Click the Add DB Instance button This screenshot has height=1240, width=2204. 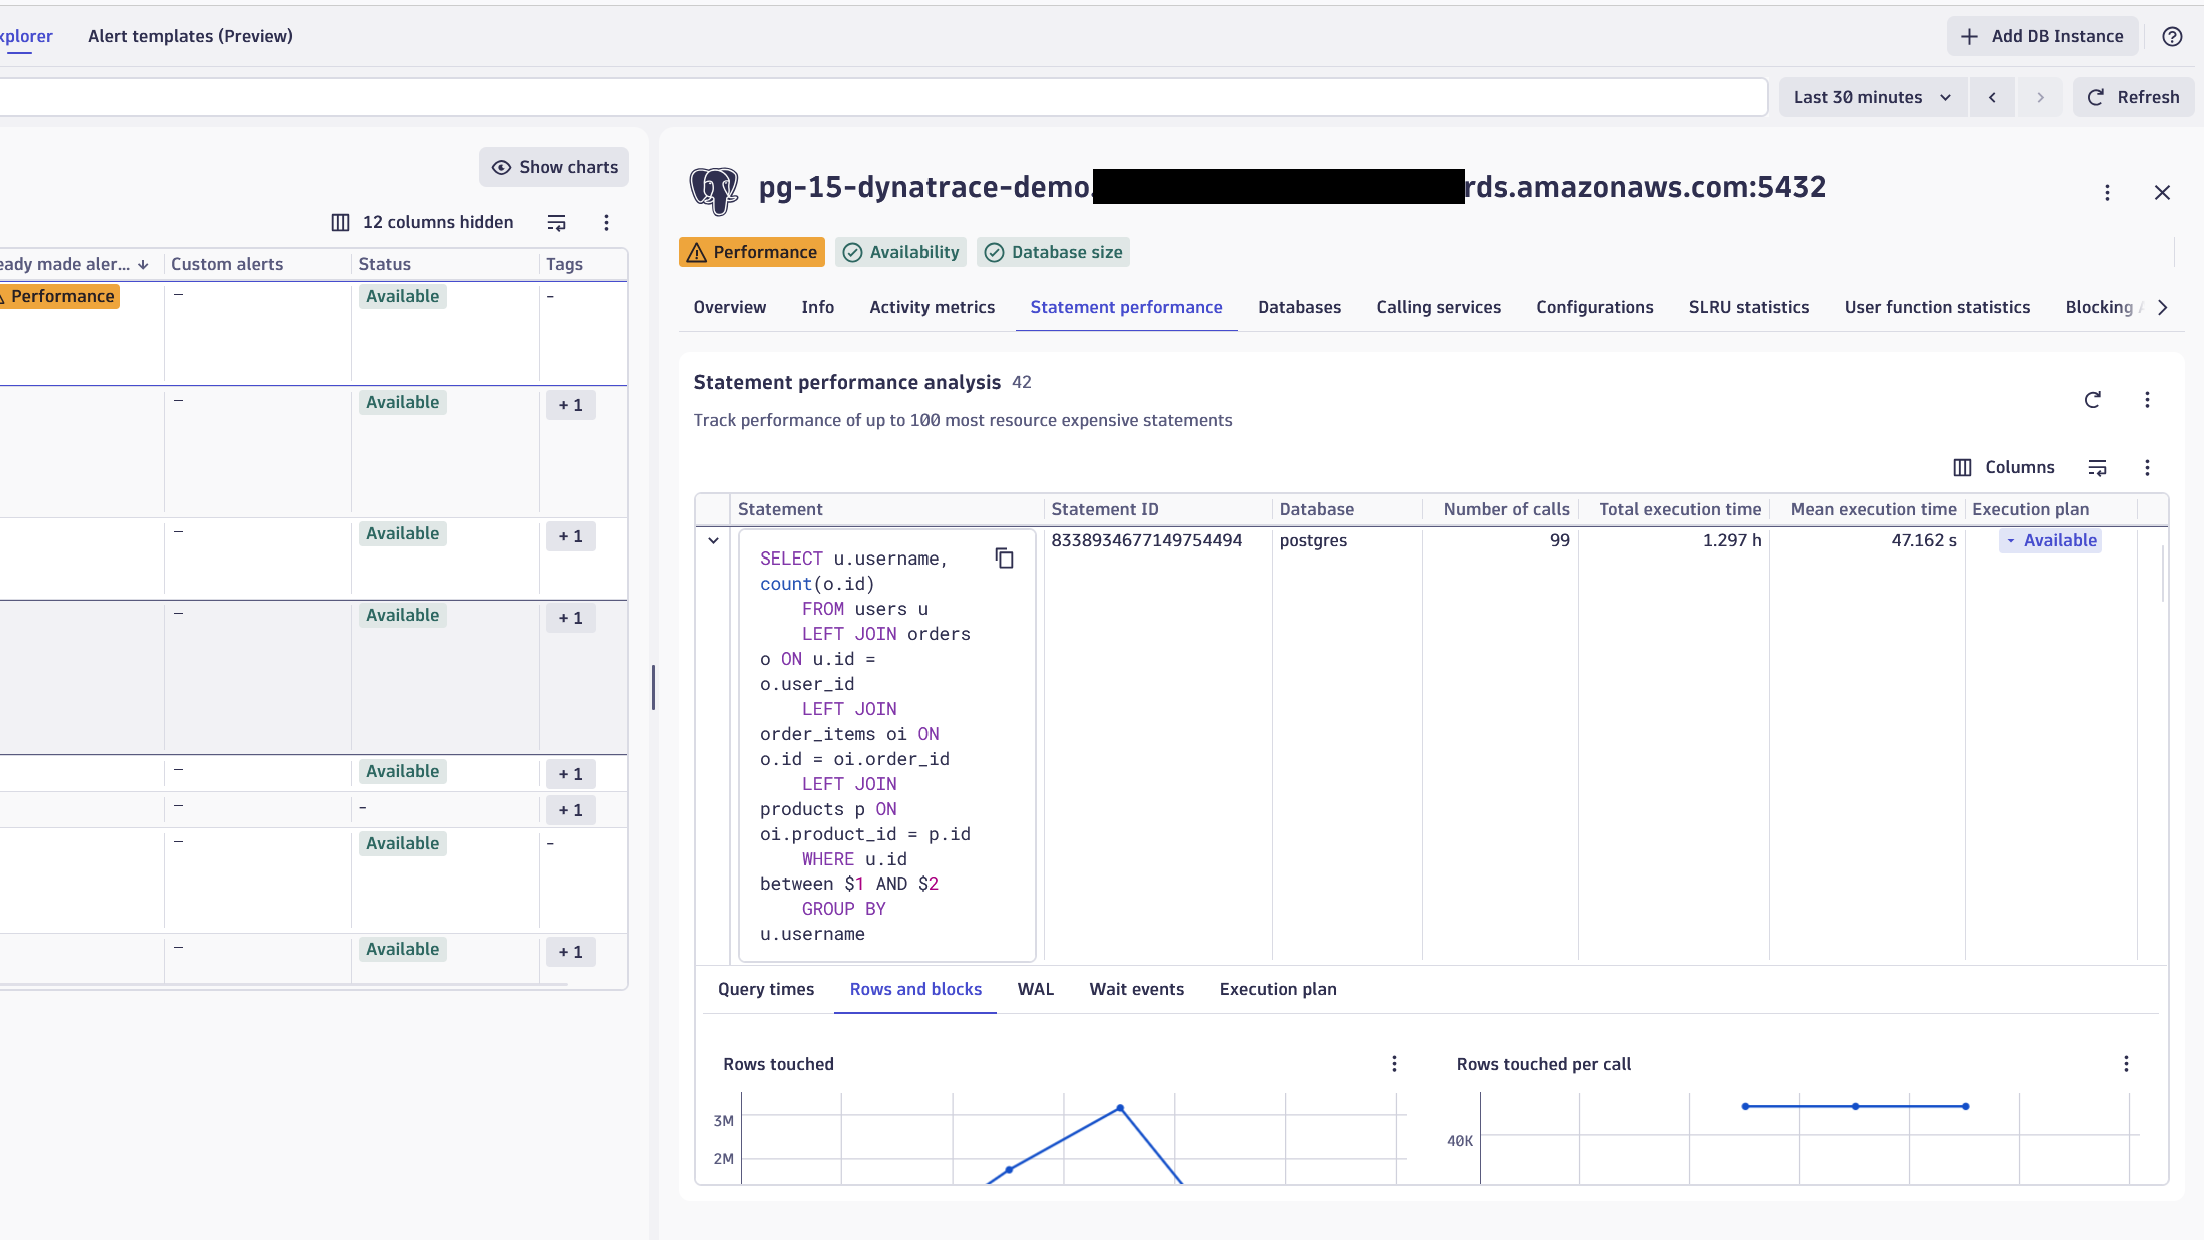click(x=2040, y=36)
